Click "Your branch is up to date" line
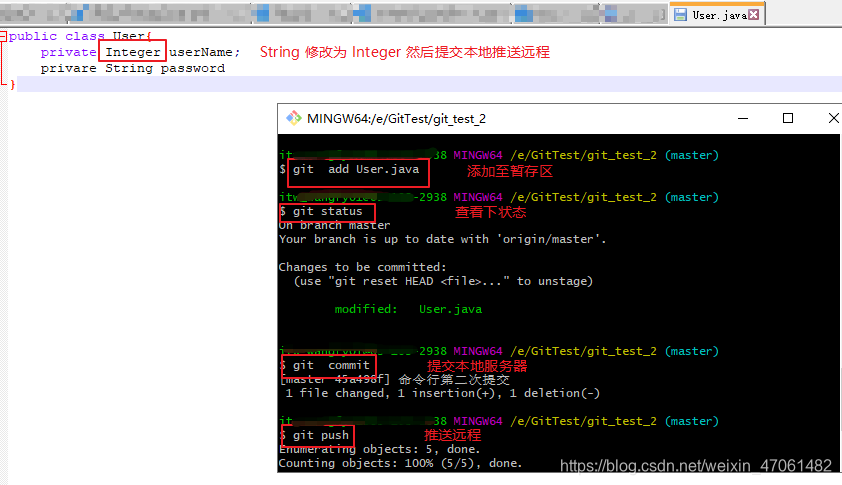Screen dimensions: 842x485 point(442,239)
